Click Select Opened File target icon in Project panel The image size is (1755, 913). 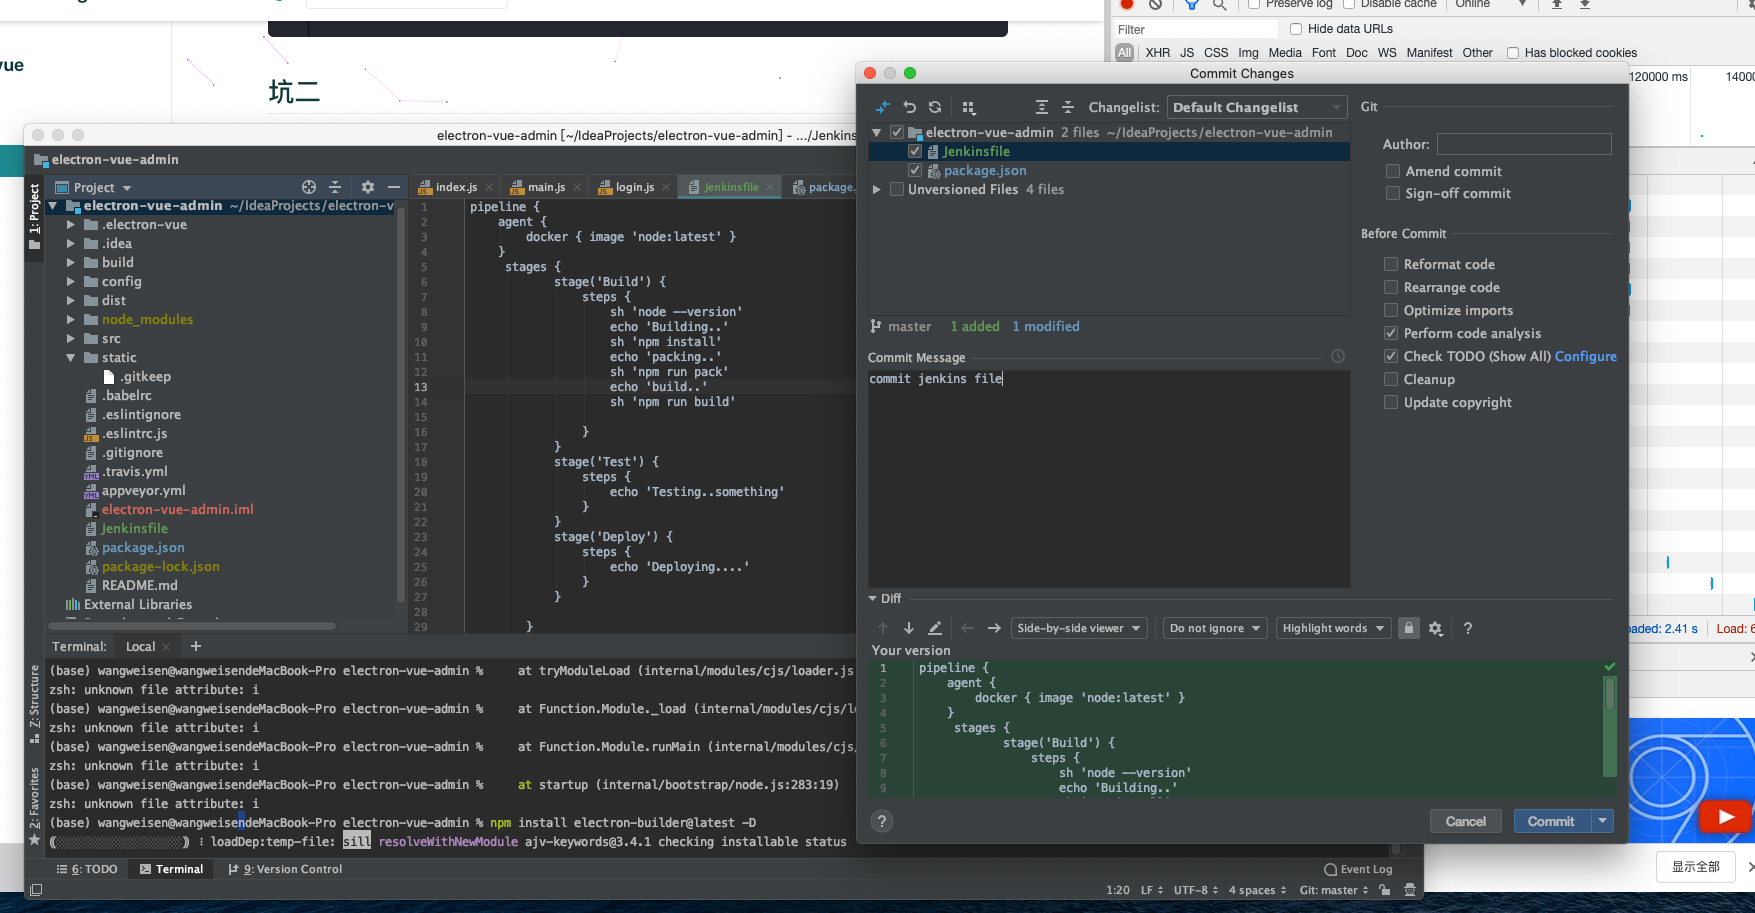coord(309,187)
